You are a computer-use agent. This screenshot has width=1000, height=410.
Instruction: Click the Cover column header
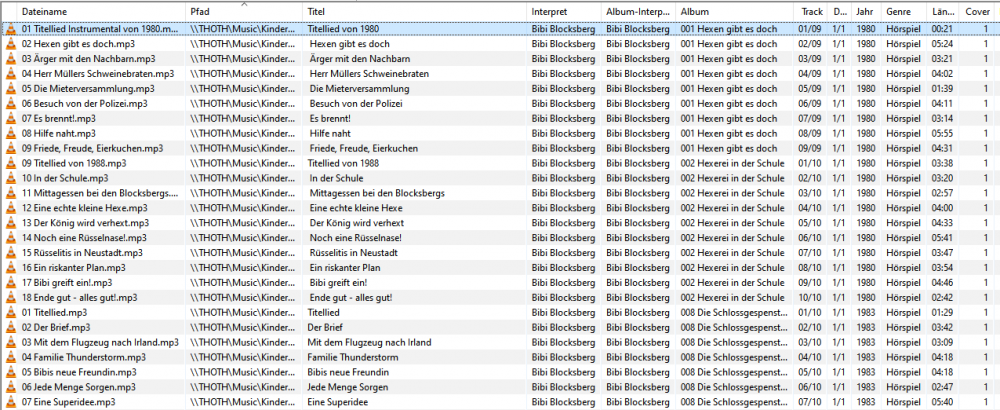pyautogui.click(x=978, y=12)
